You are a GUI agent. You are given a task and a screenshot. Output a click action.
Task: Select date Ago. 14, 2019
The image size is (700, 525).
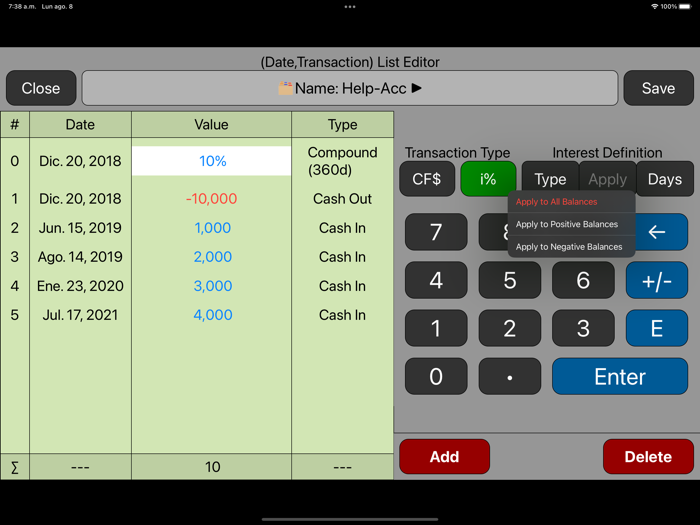click(80, 257)
